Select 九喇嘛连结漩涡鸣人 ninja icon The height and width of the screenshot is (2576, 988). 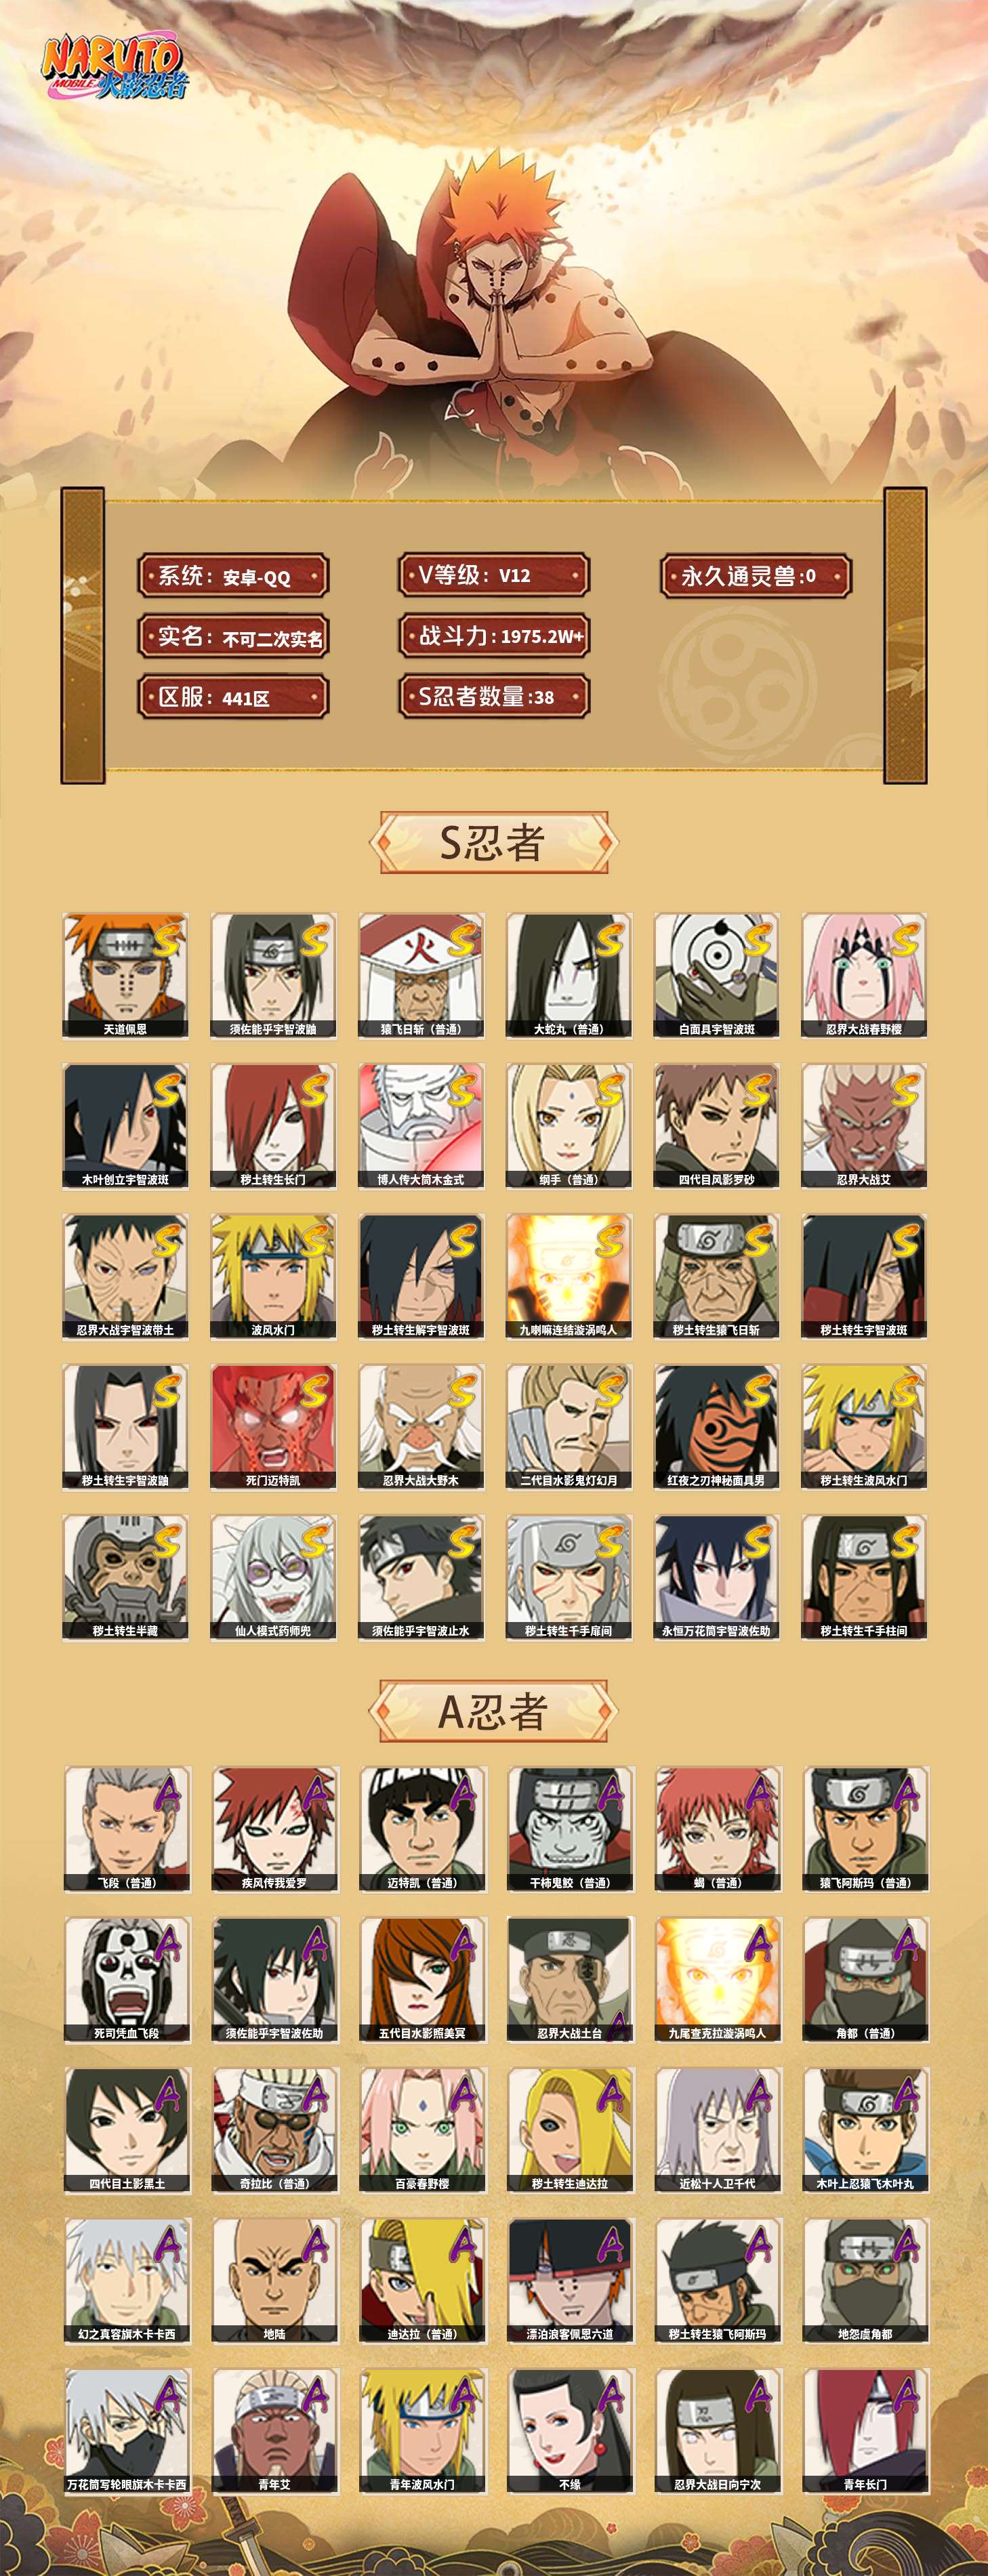click(x=569, y=1276)
